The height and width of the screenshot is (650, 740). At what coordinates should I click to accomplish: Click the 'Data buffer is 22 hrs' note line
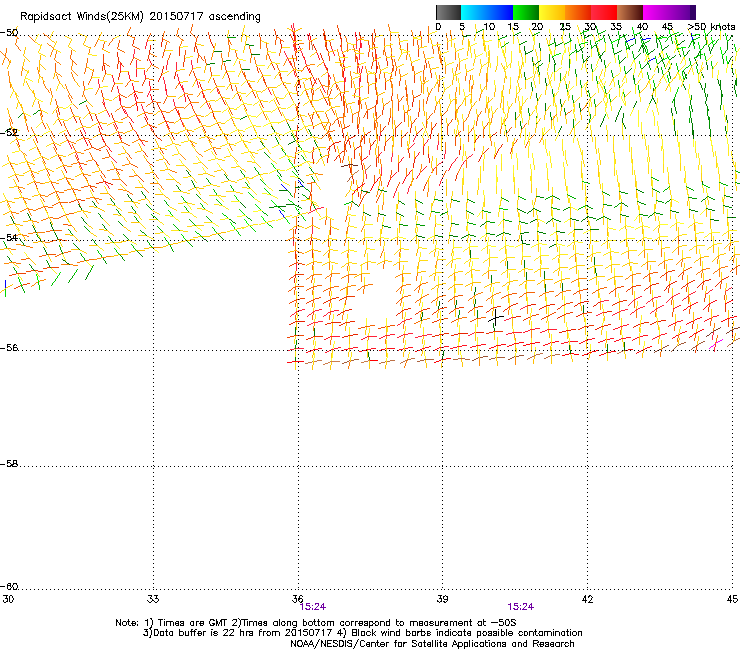[x=362, y=633]
